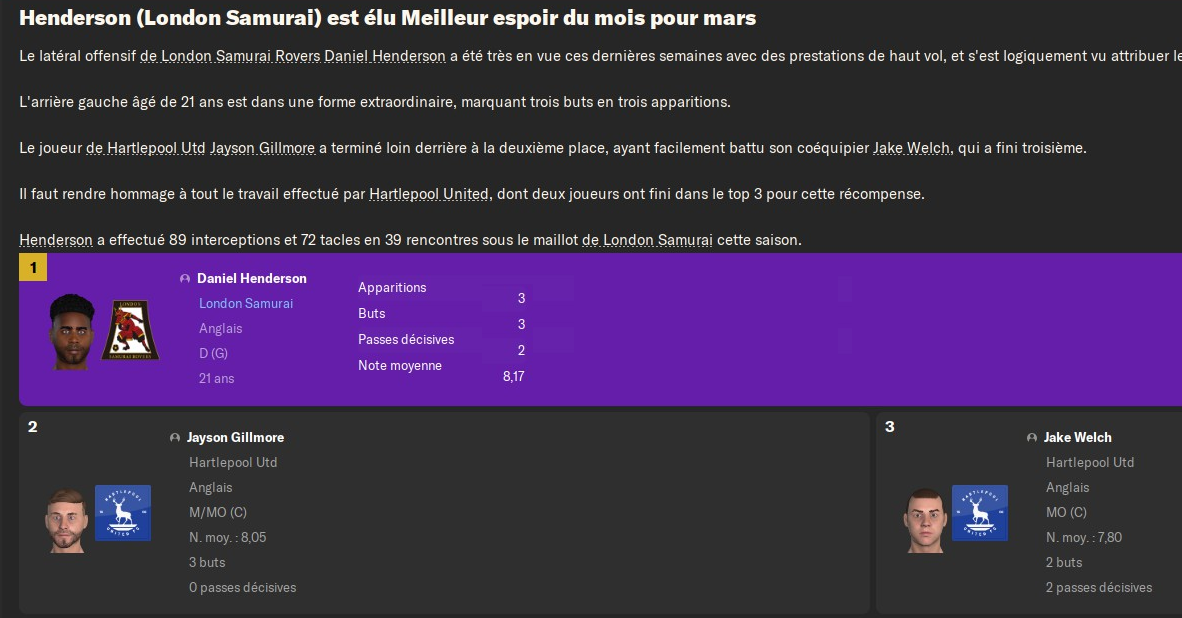Open the Hartlepool Utd link in the article text
Viewport: 1182px width, 618px height.
coord(156,148)
